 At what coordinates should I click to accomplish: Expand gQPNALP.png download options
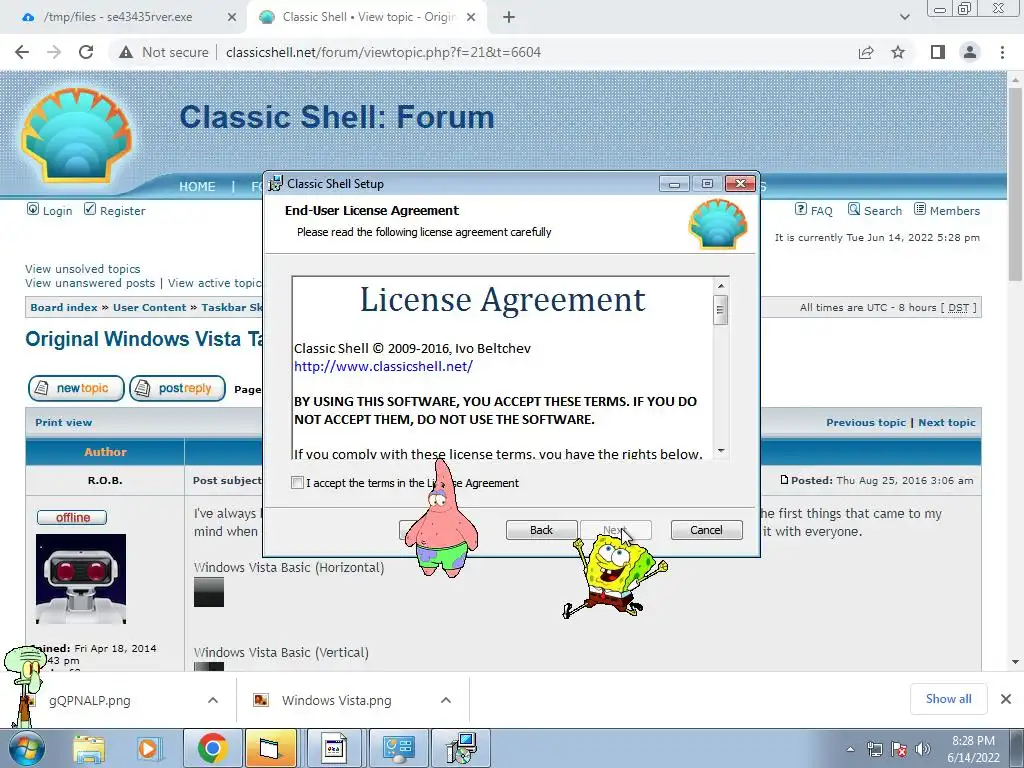tap(213, 700)
